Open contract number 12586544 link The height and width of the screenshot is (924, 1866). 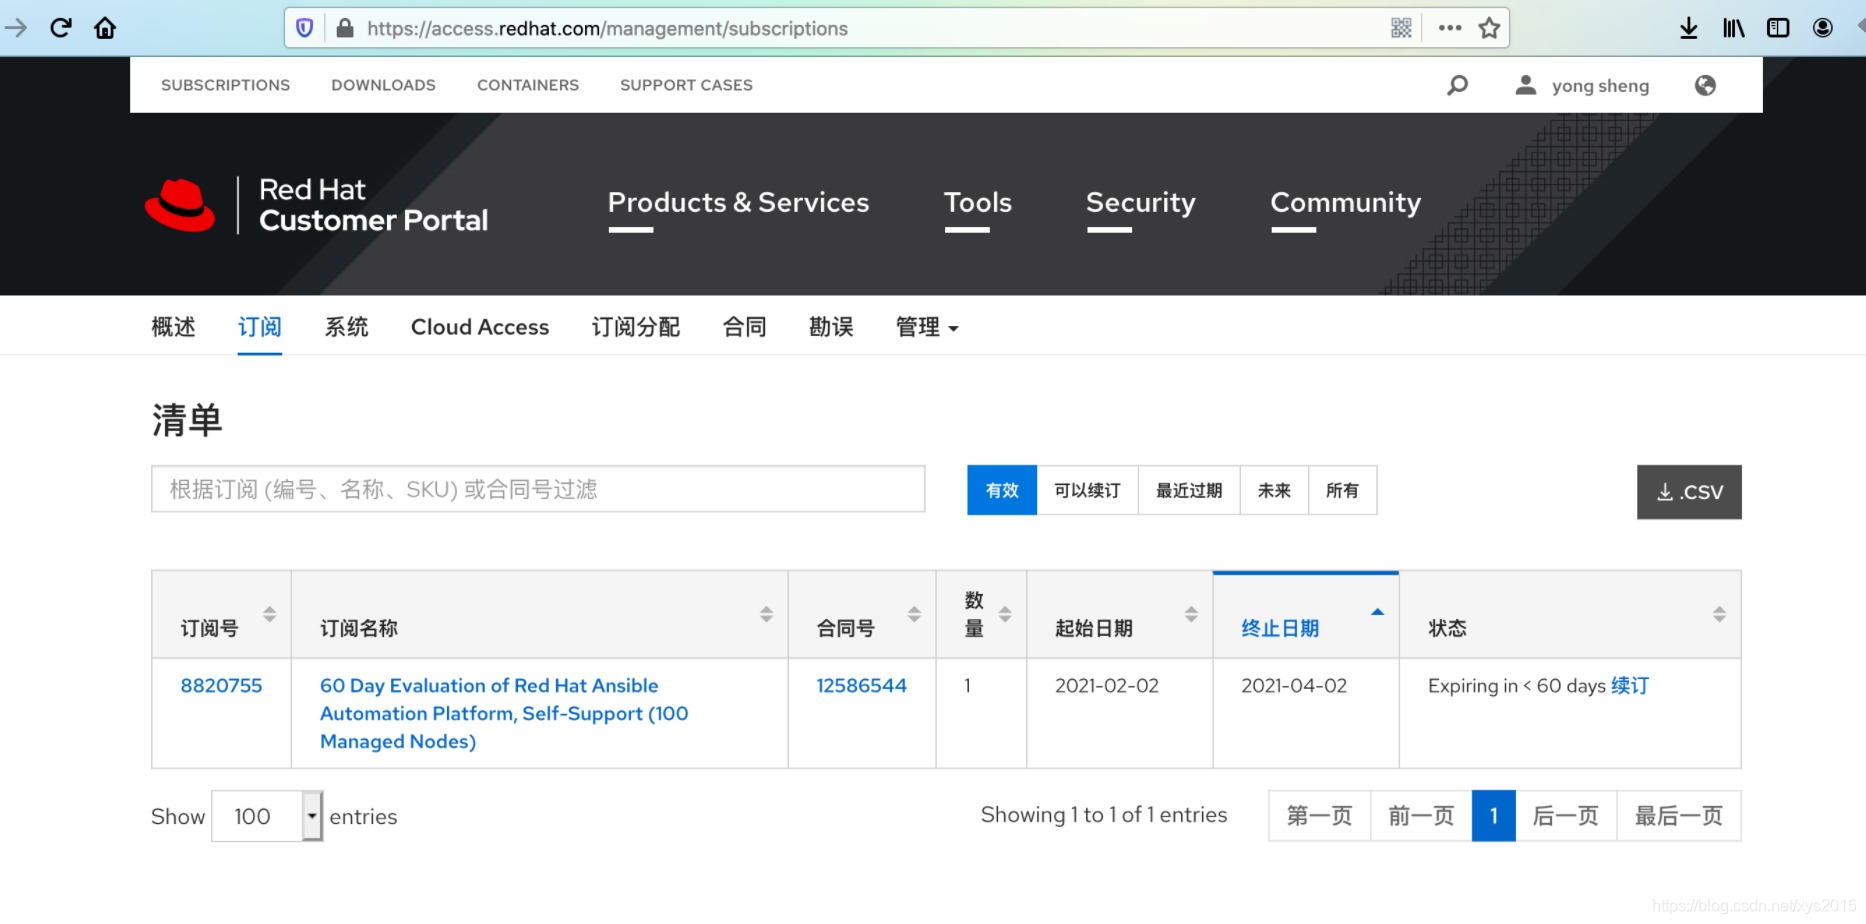[861, 685]
